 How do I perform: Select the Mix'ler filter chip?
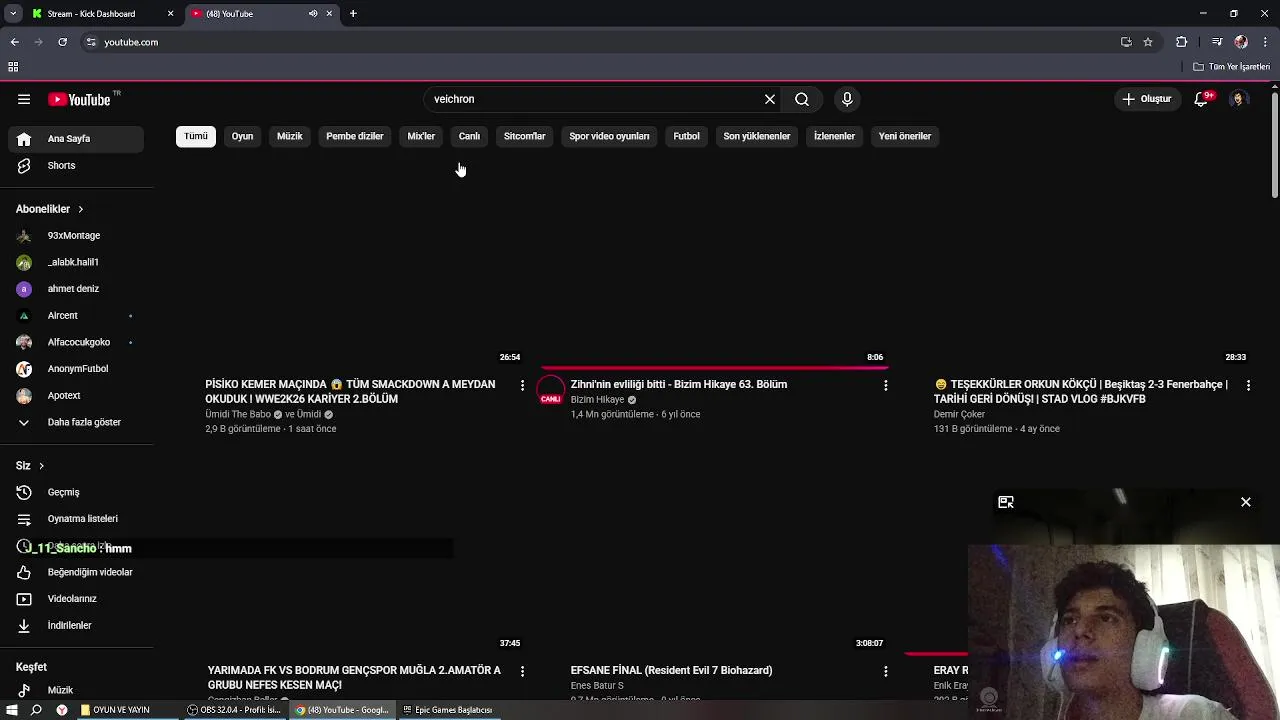(x=421, y=136)
